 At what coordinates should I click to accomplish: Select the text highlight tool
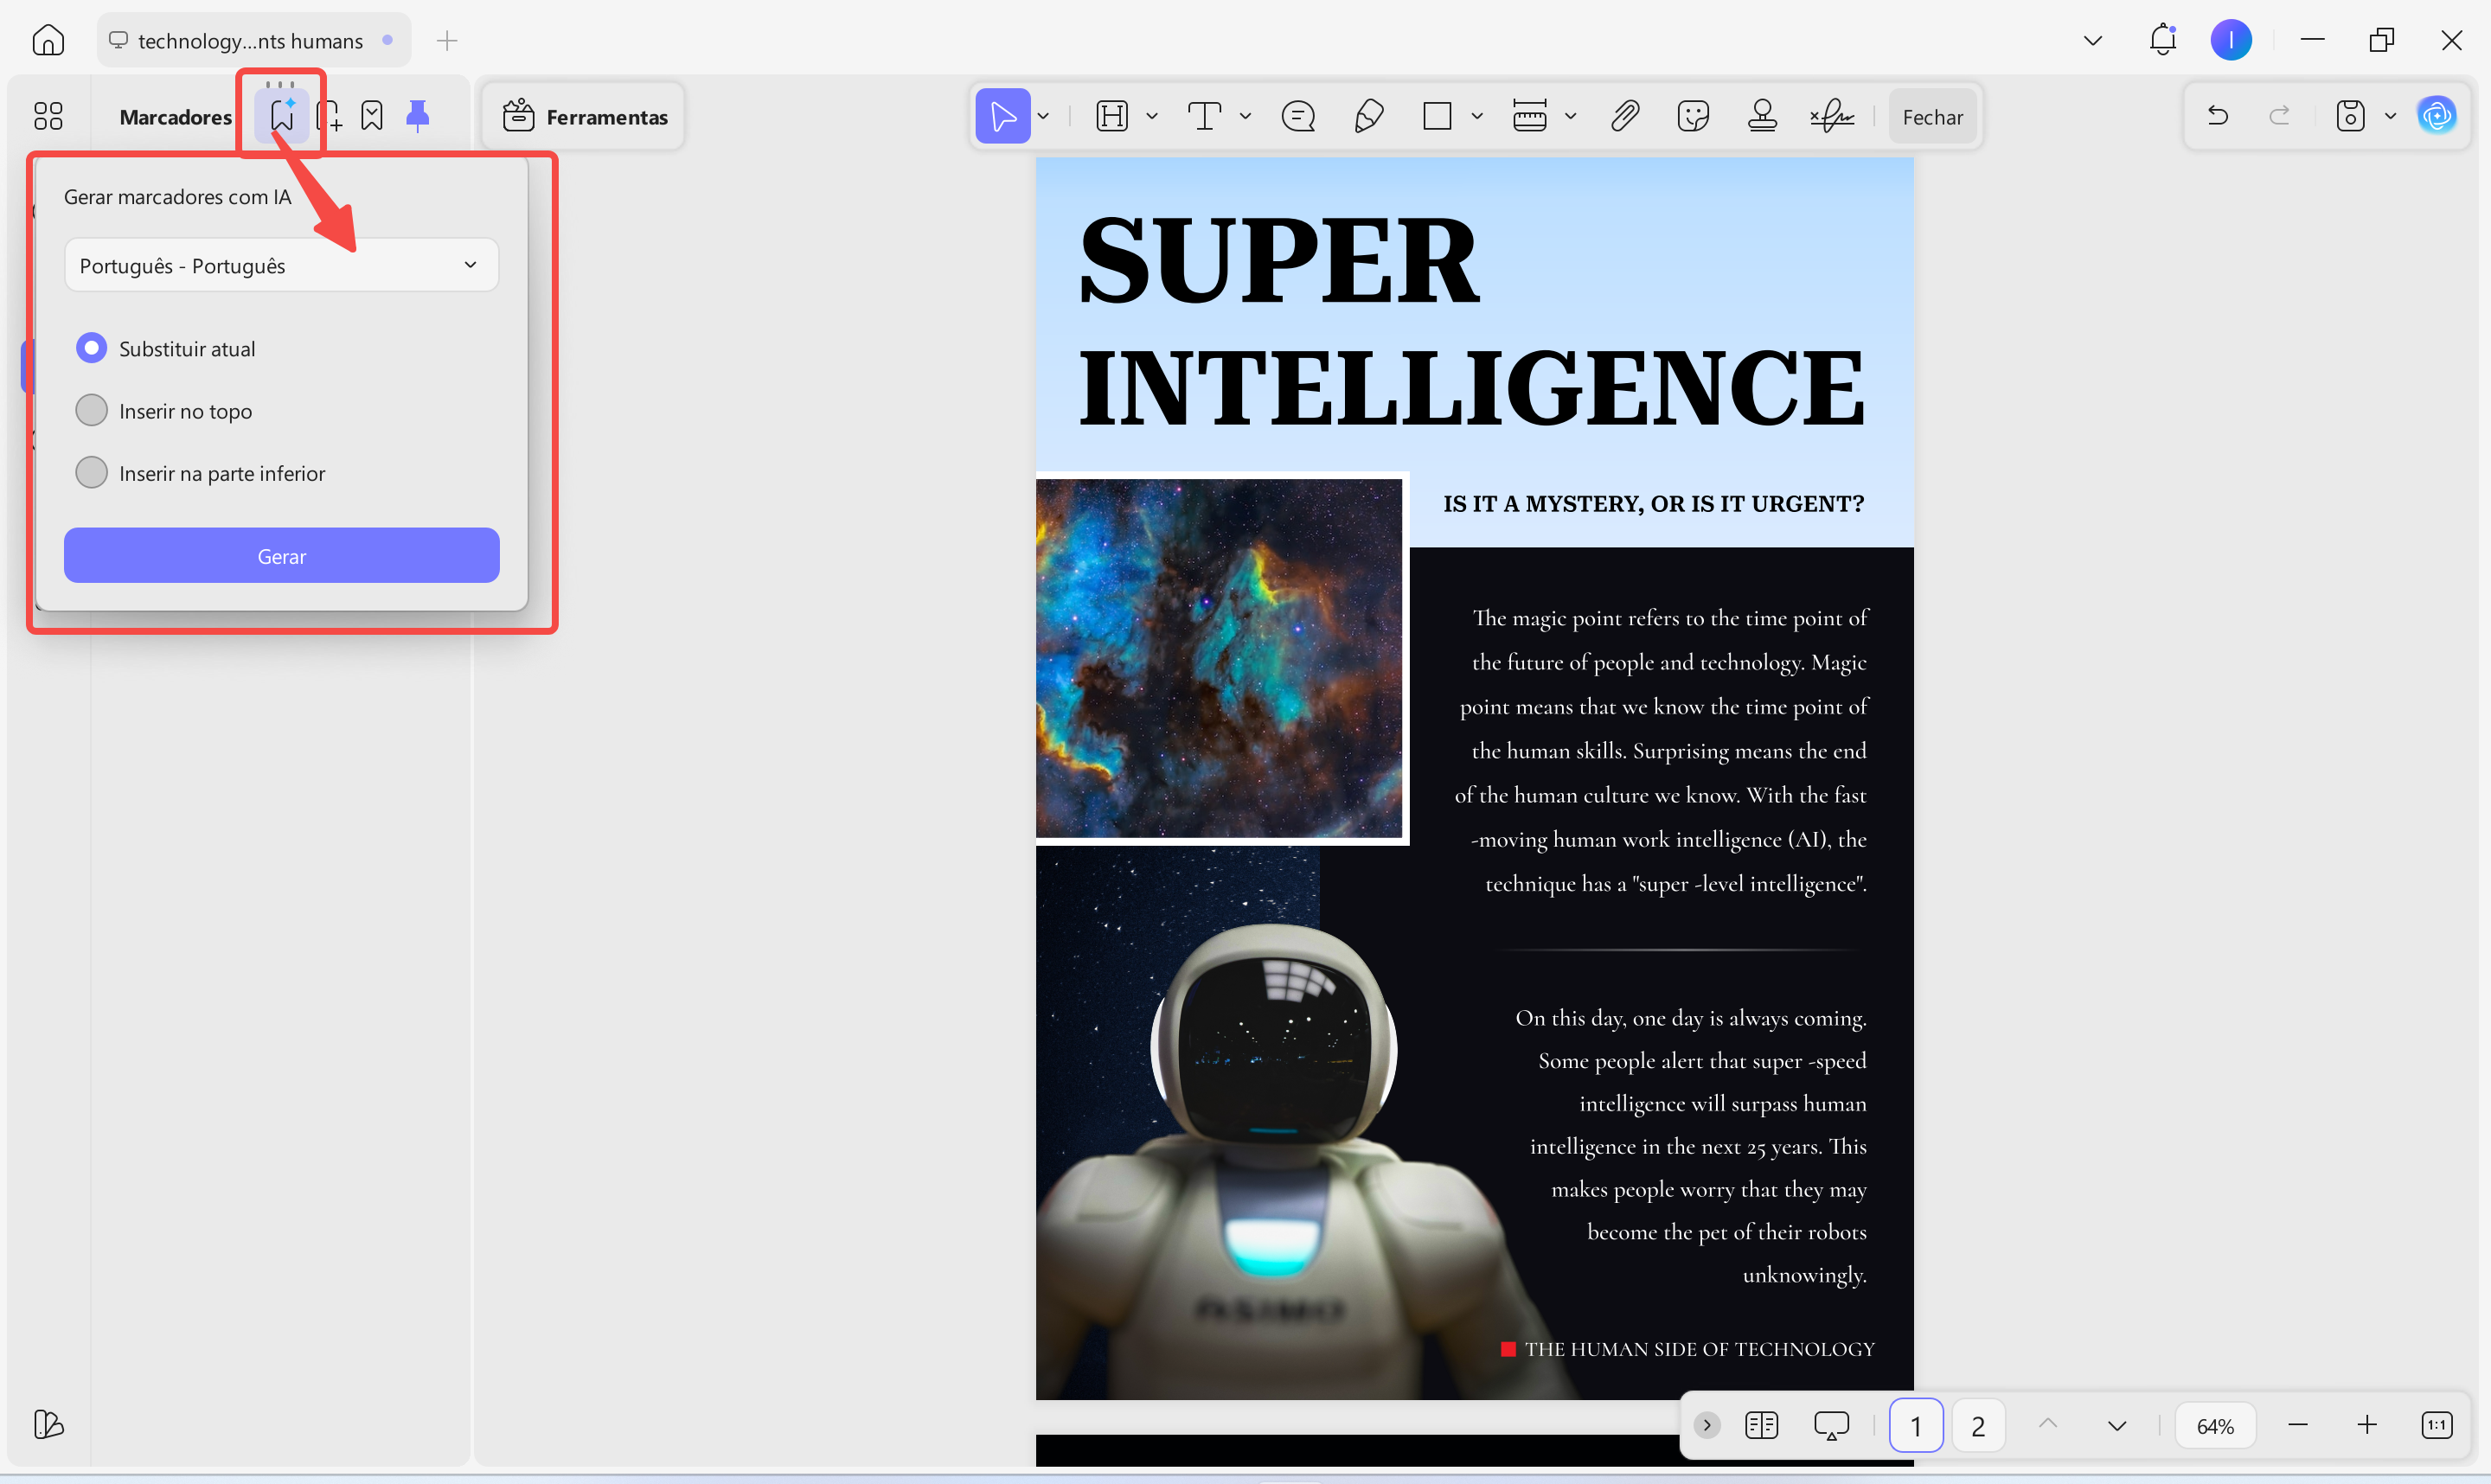1112,117
